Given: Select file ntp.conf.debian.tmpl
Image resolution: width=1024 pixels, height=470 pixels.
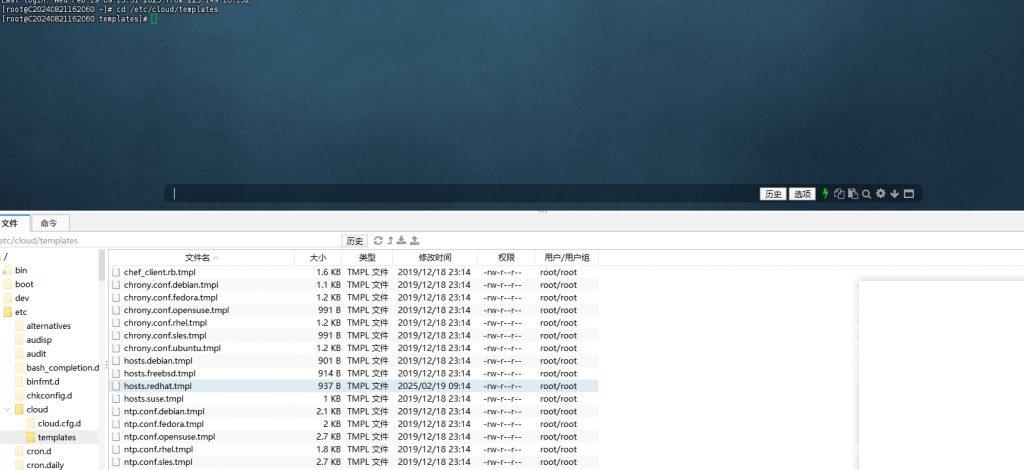Looking at the screenshot, I should [x=164, y=411].
